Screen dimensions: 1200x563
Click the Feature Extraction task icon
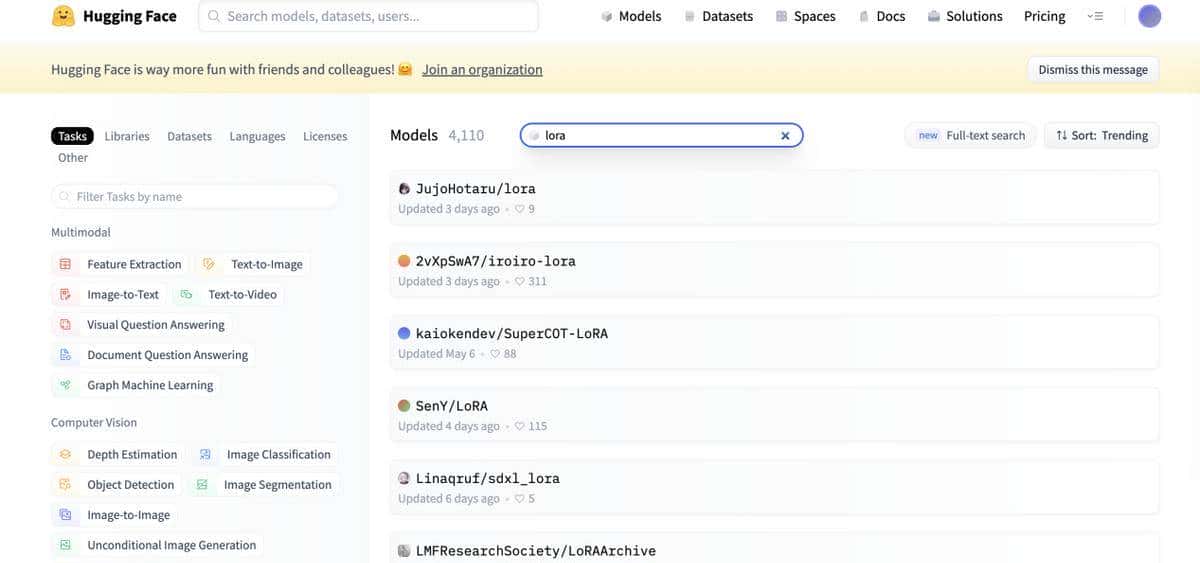66,265
